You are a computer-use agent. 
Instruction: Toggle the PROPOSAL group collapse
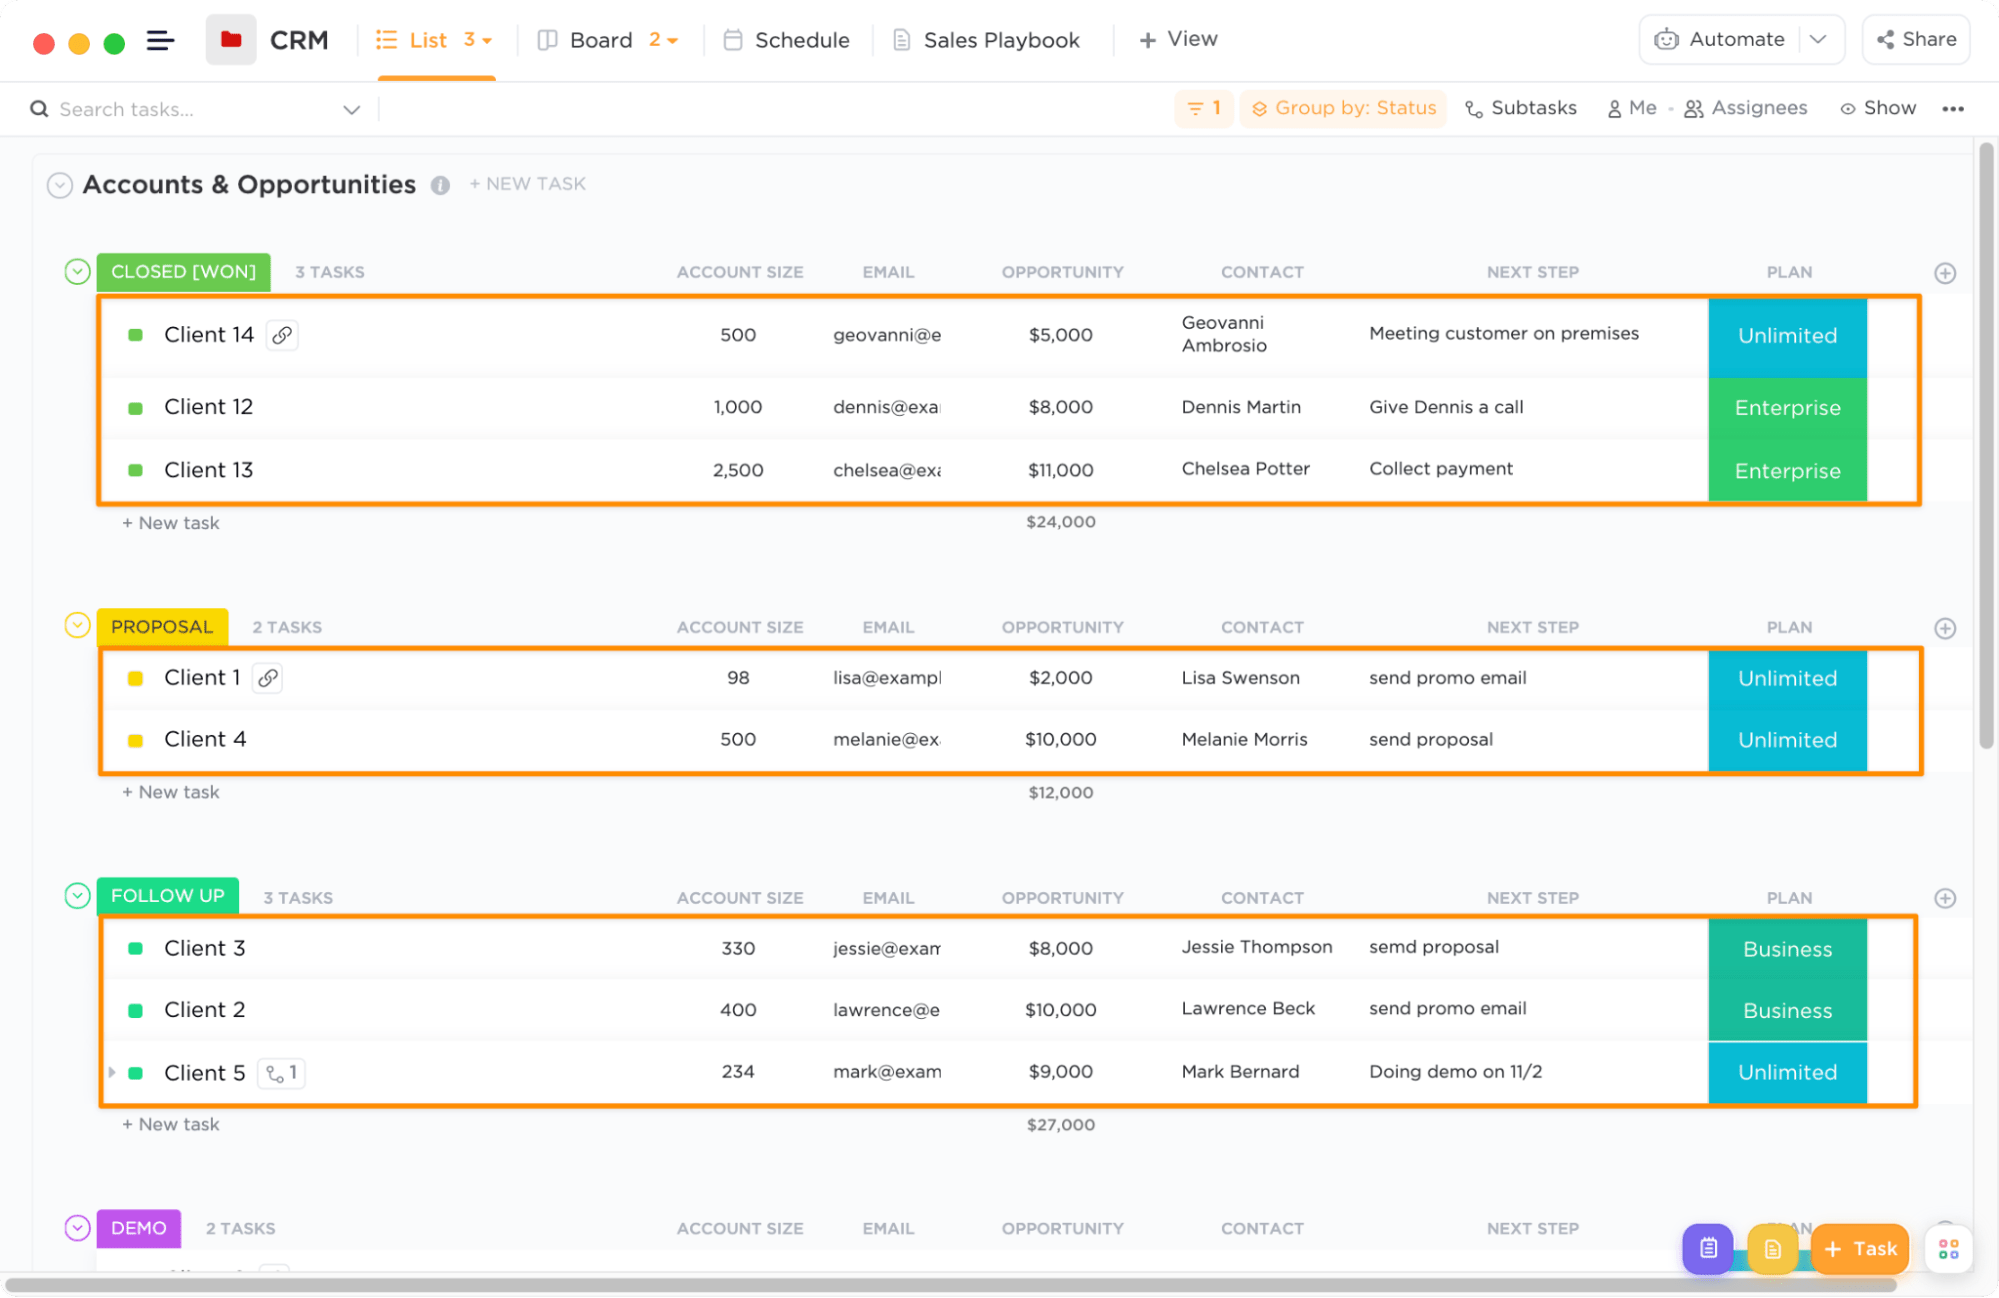(74, 626)
